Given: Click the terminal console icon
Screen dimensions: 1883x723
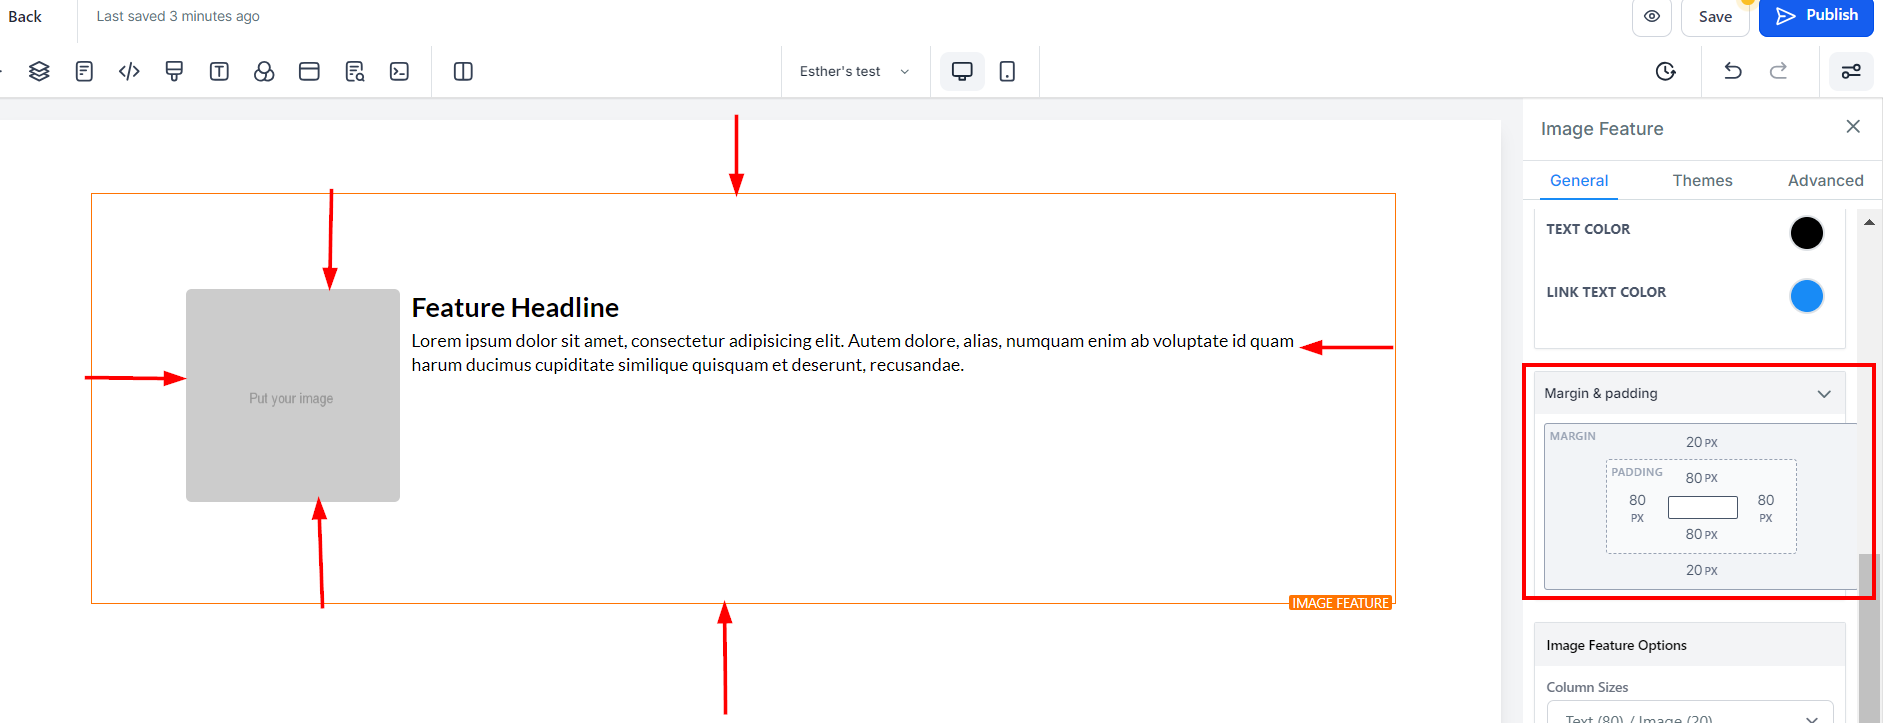Looking at the screenshot, I should click(x=399, y=71).
